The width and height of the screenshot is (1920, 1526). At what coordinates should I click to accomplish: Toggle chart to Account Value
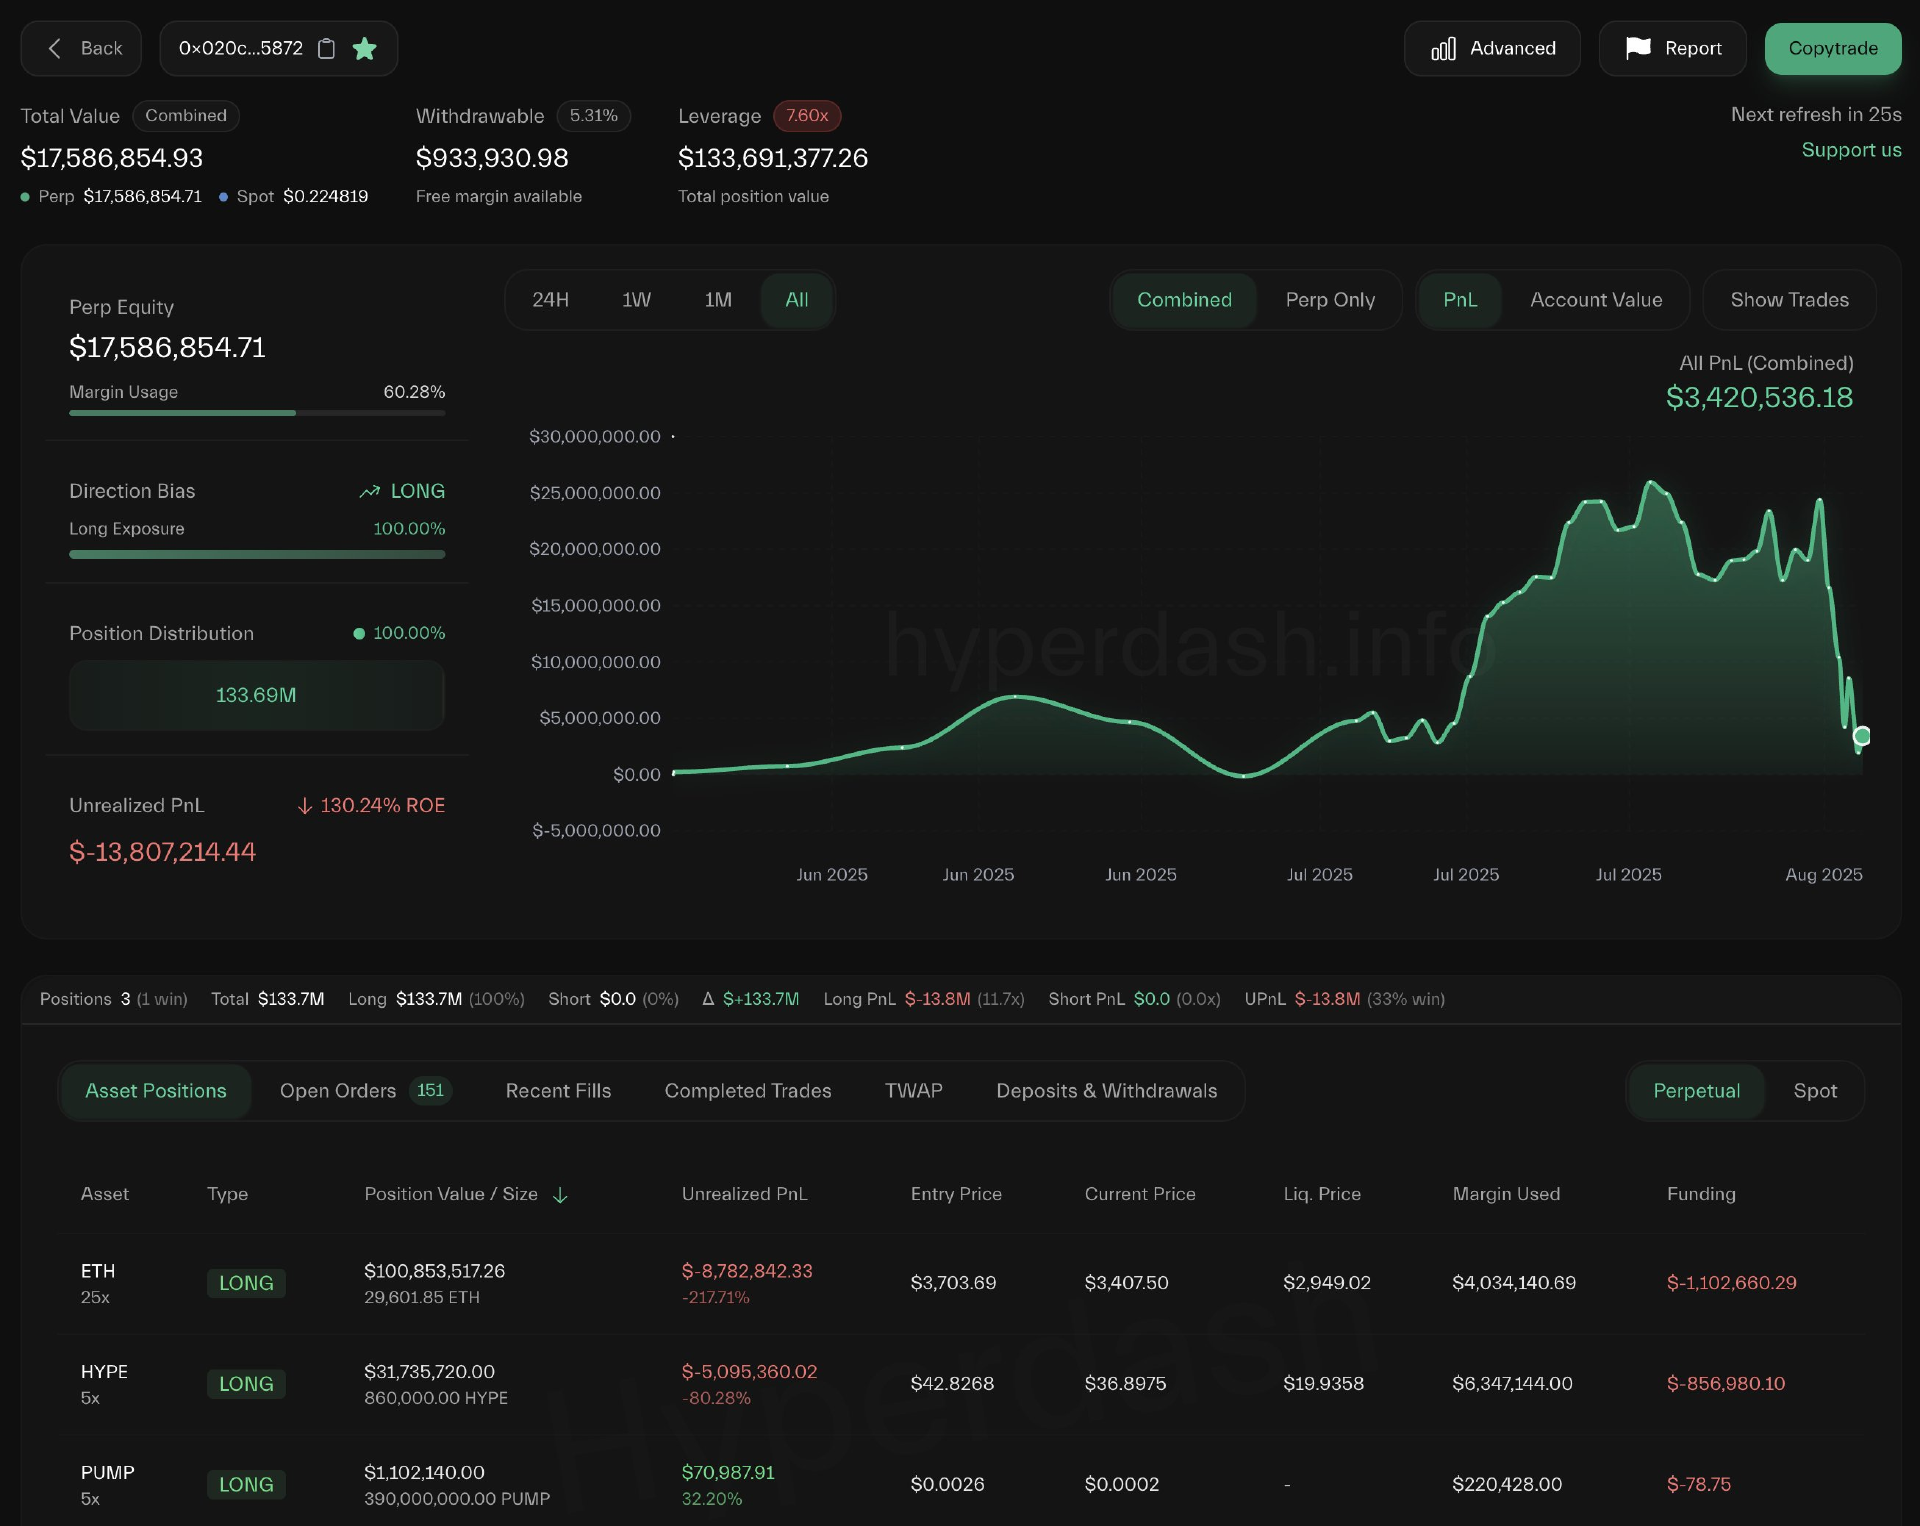tap(1595, 300)
